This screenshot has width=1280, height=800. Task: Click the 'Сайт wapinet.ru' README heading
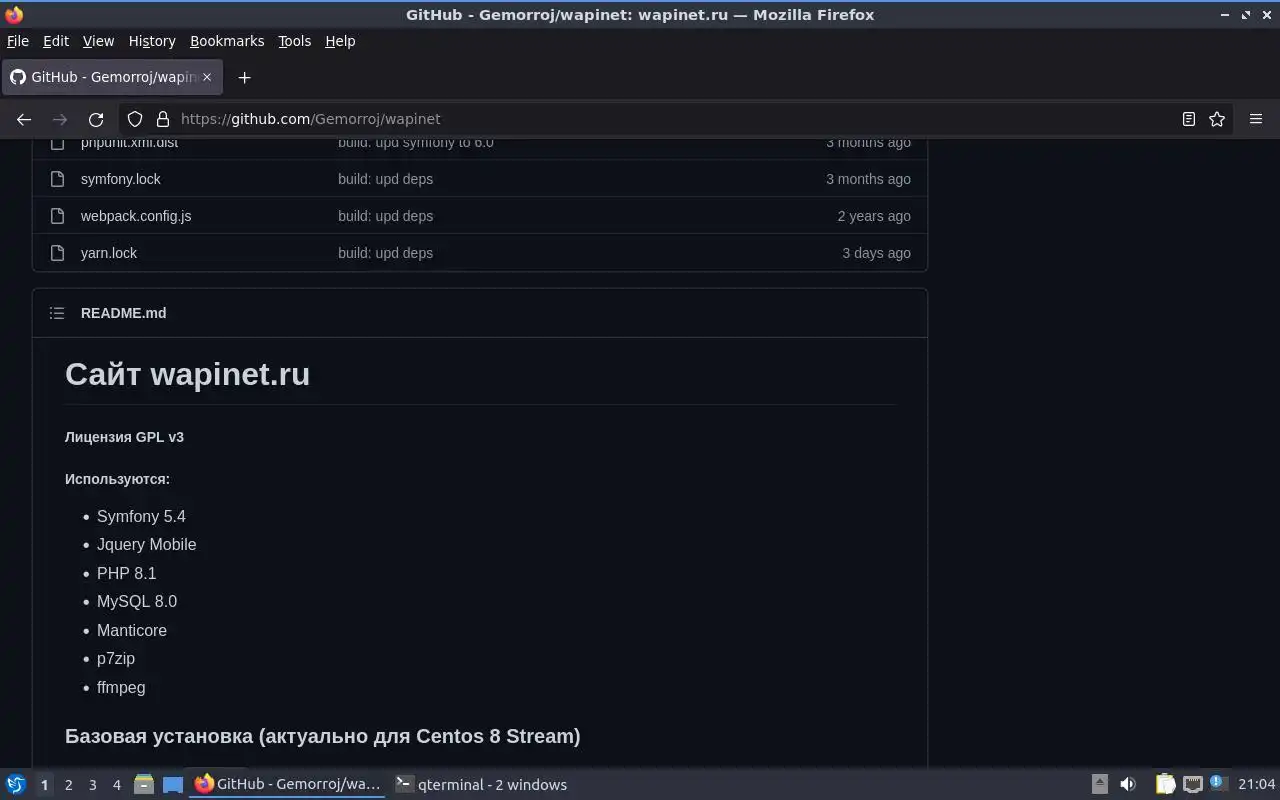coord(187,374)
